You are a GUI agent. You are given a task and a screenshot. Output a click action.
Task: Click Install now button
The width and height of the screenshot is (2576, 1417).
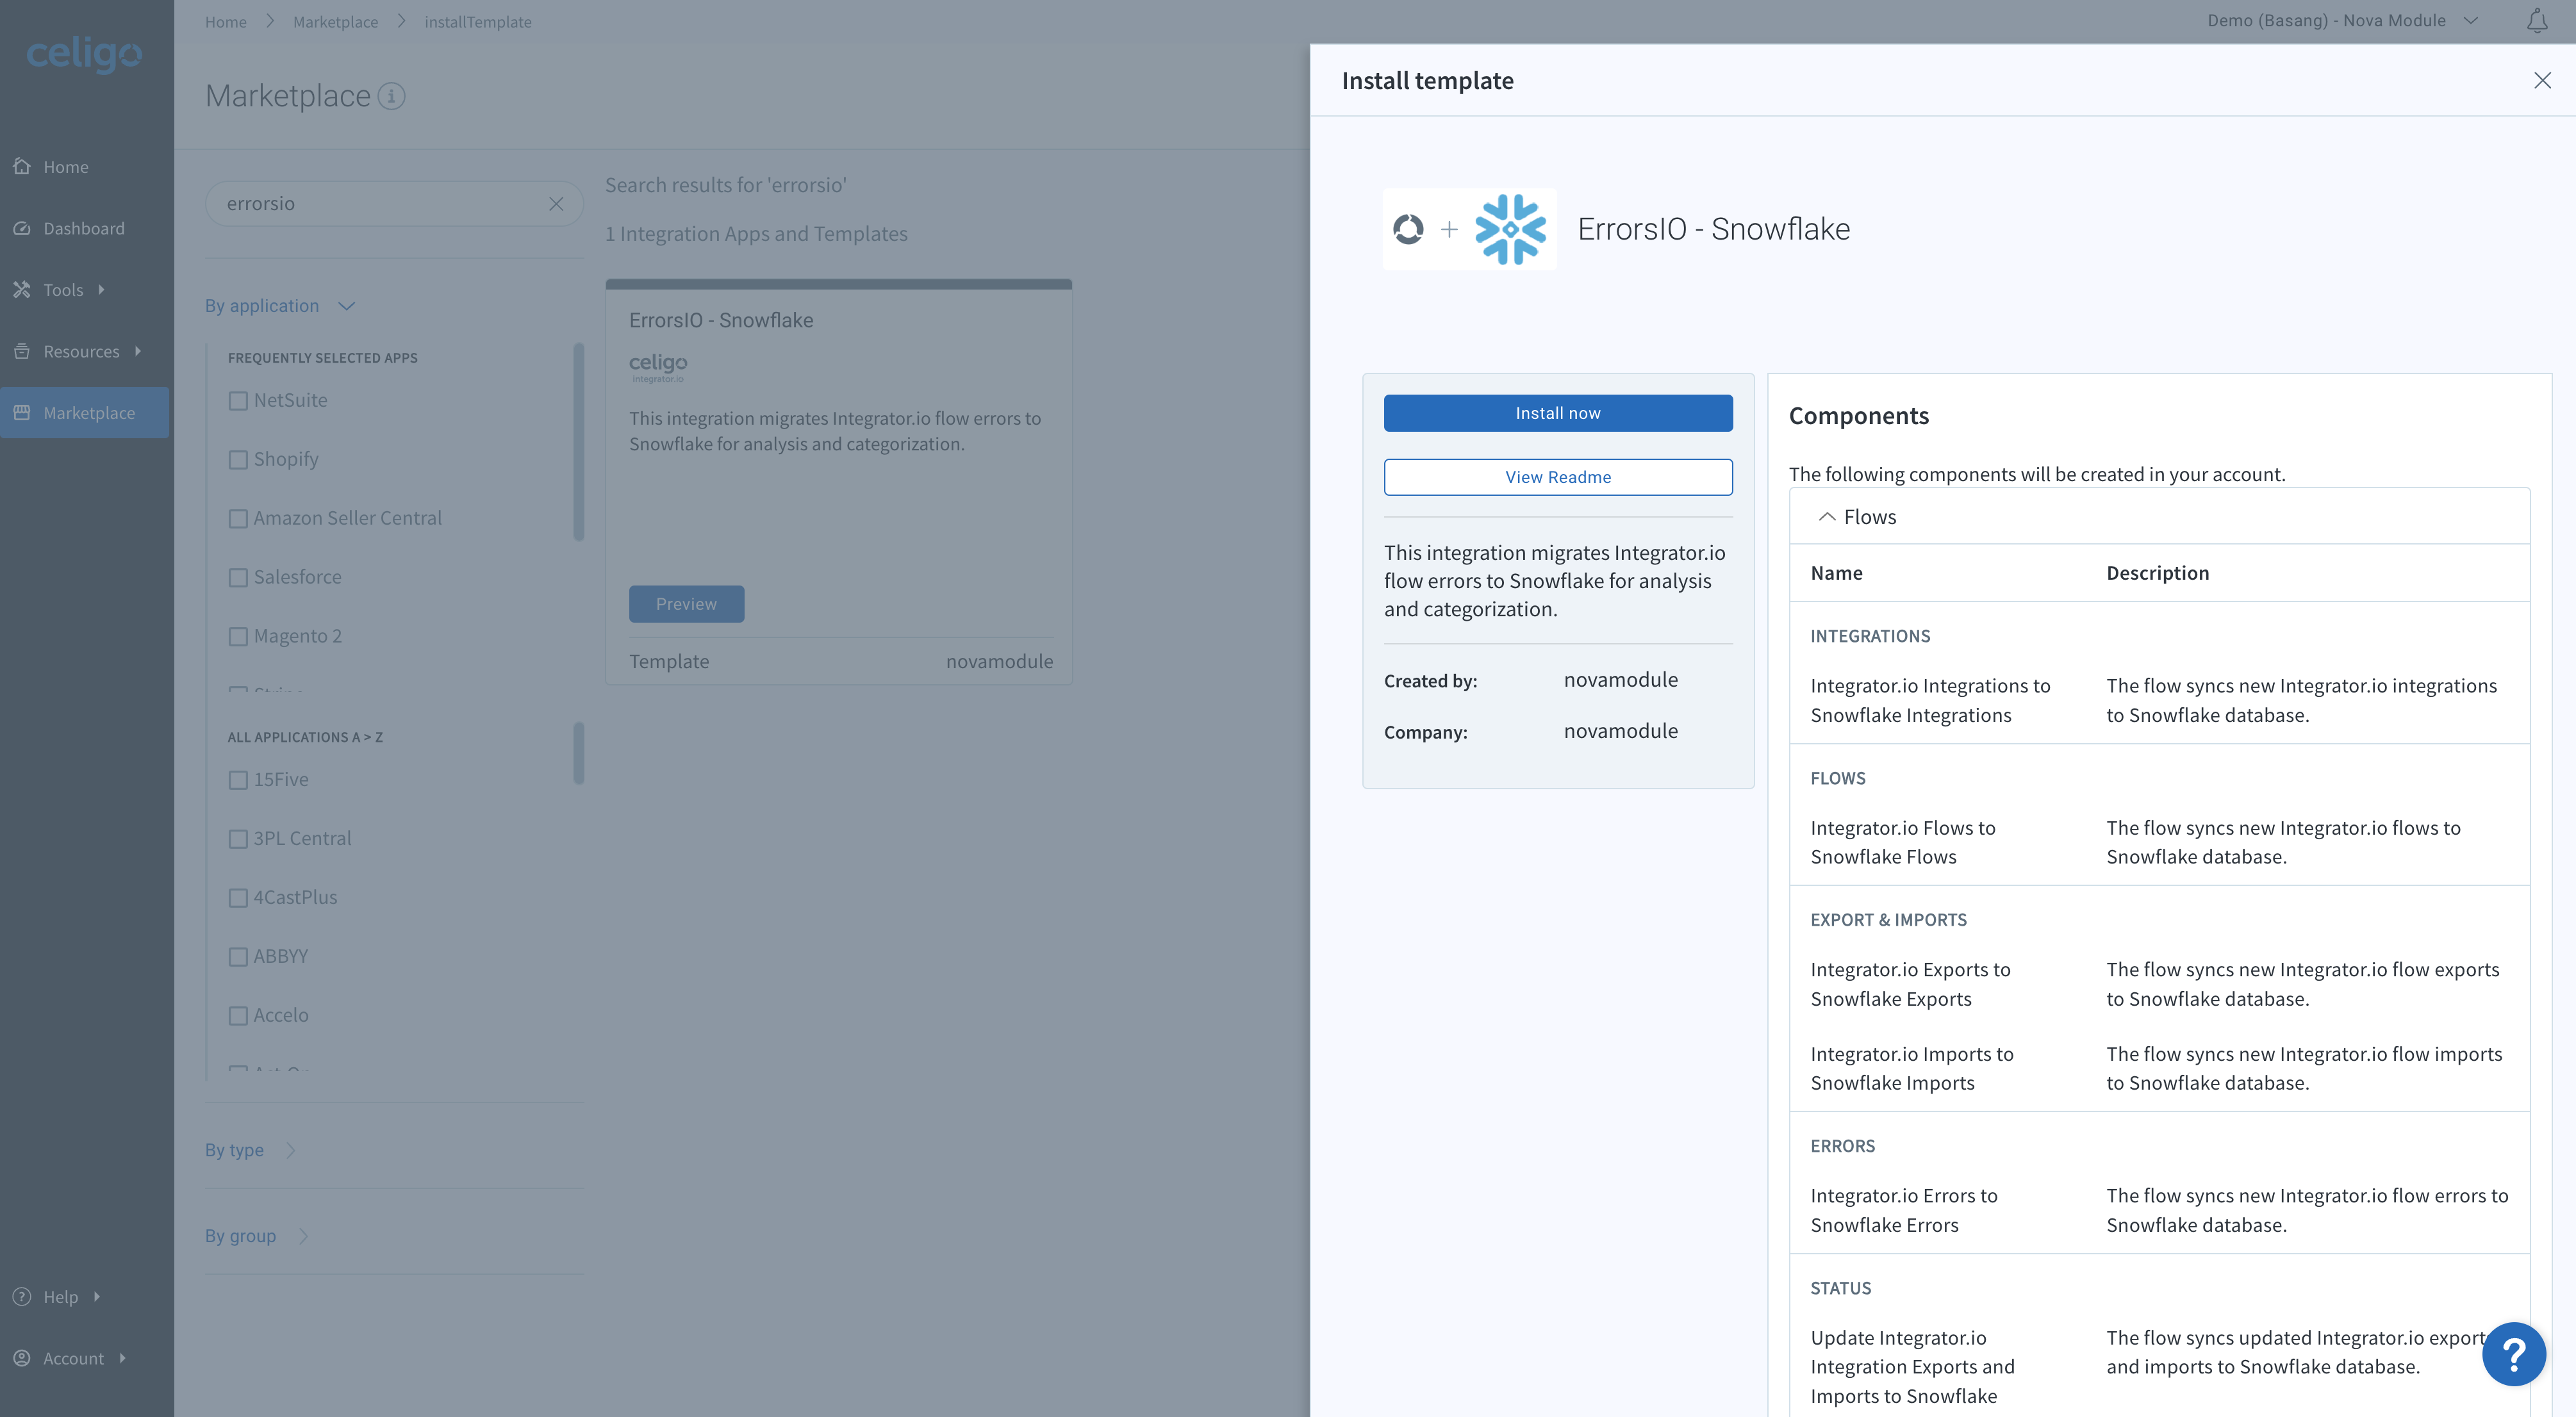[x=1558, y=412]
